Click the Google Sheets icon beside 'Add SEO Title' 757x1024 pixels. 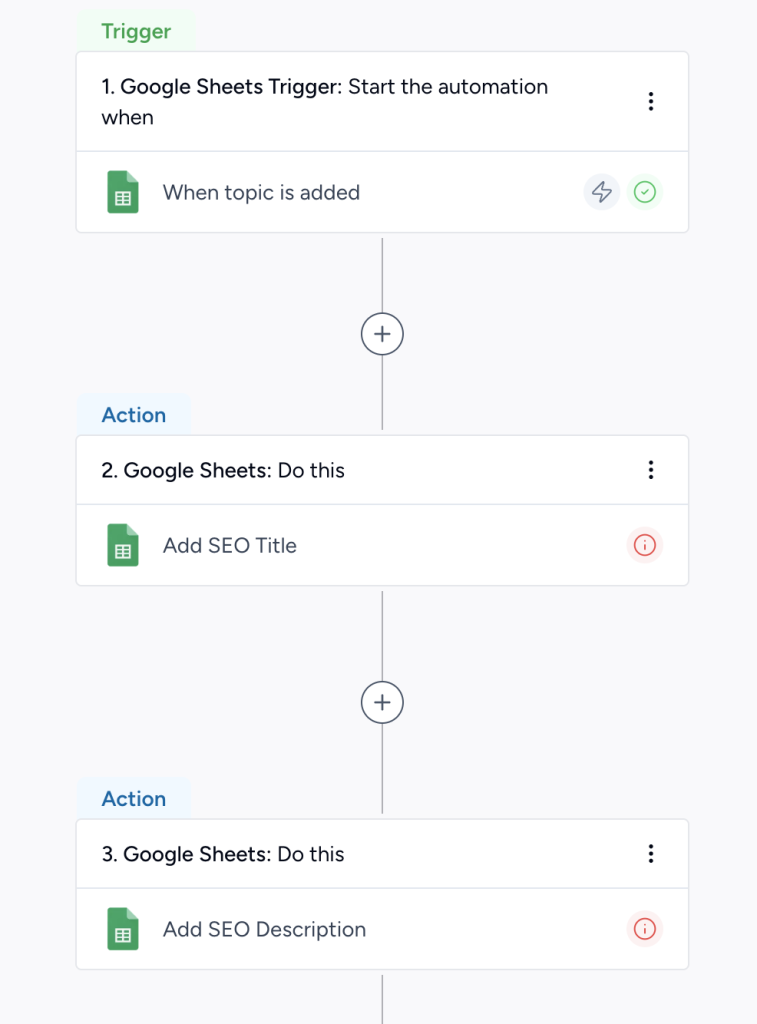pos(122,545)
